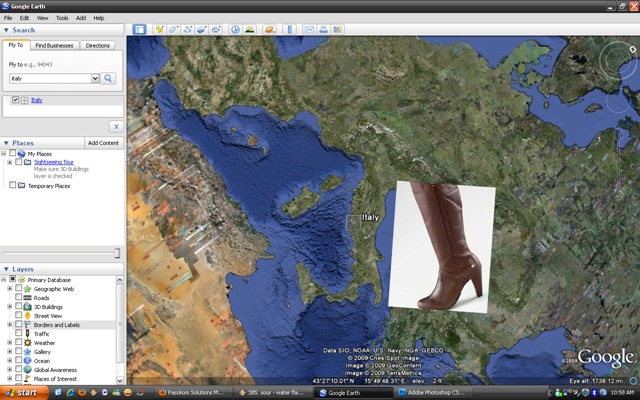Switch to the Find Businesses tab

coord(54,45)
